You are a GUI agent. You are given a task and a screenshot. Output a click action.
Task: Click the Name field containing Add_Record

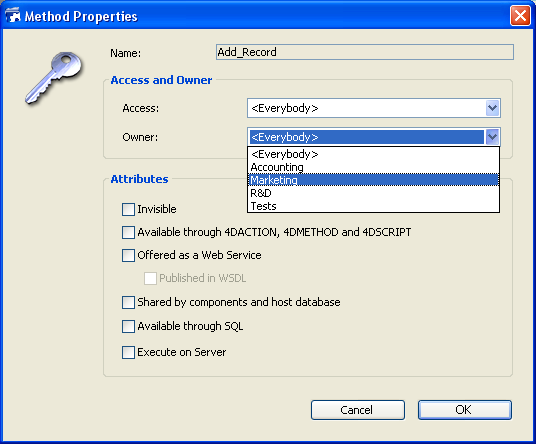click(x=365, y=52)
